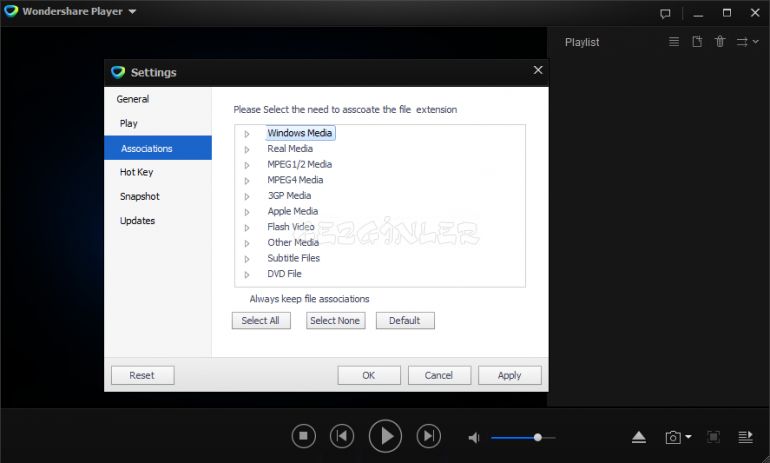Maximize the Wondershare Player window
Viewport: 770px width, 463px height.
click(x=727, y=13)
